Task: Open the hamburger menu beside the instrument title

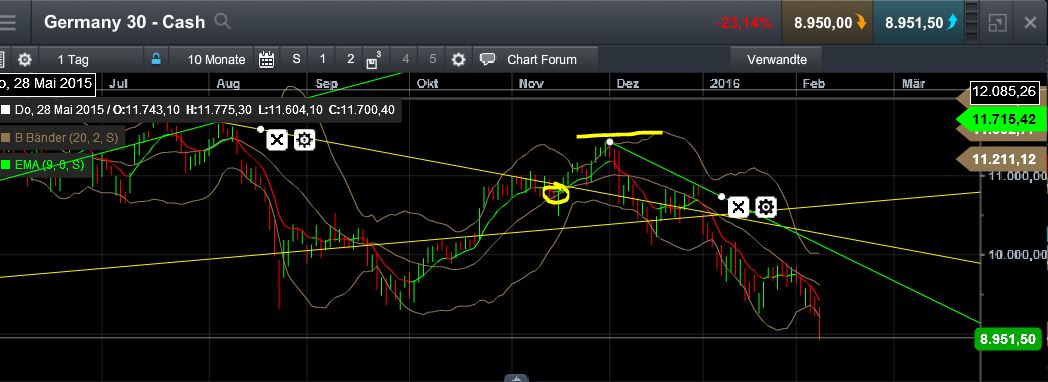Action: 7,22
